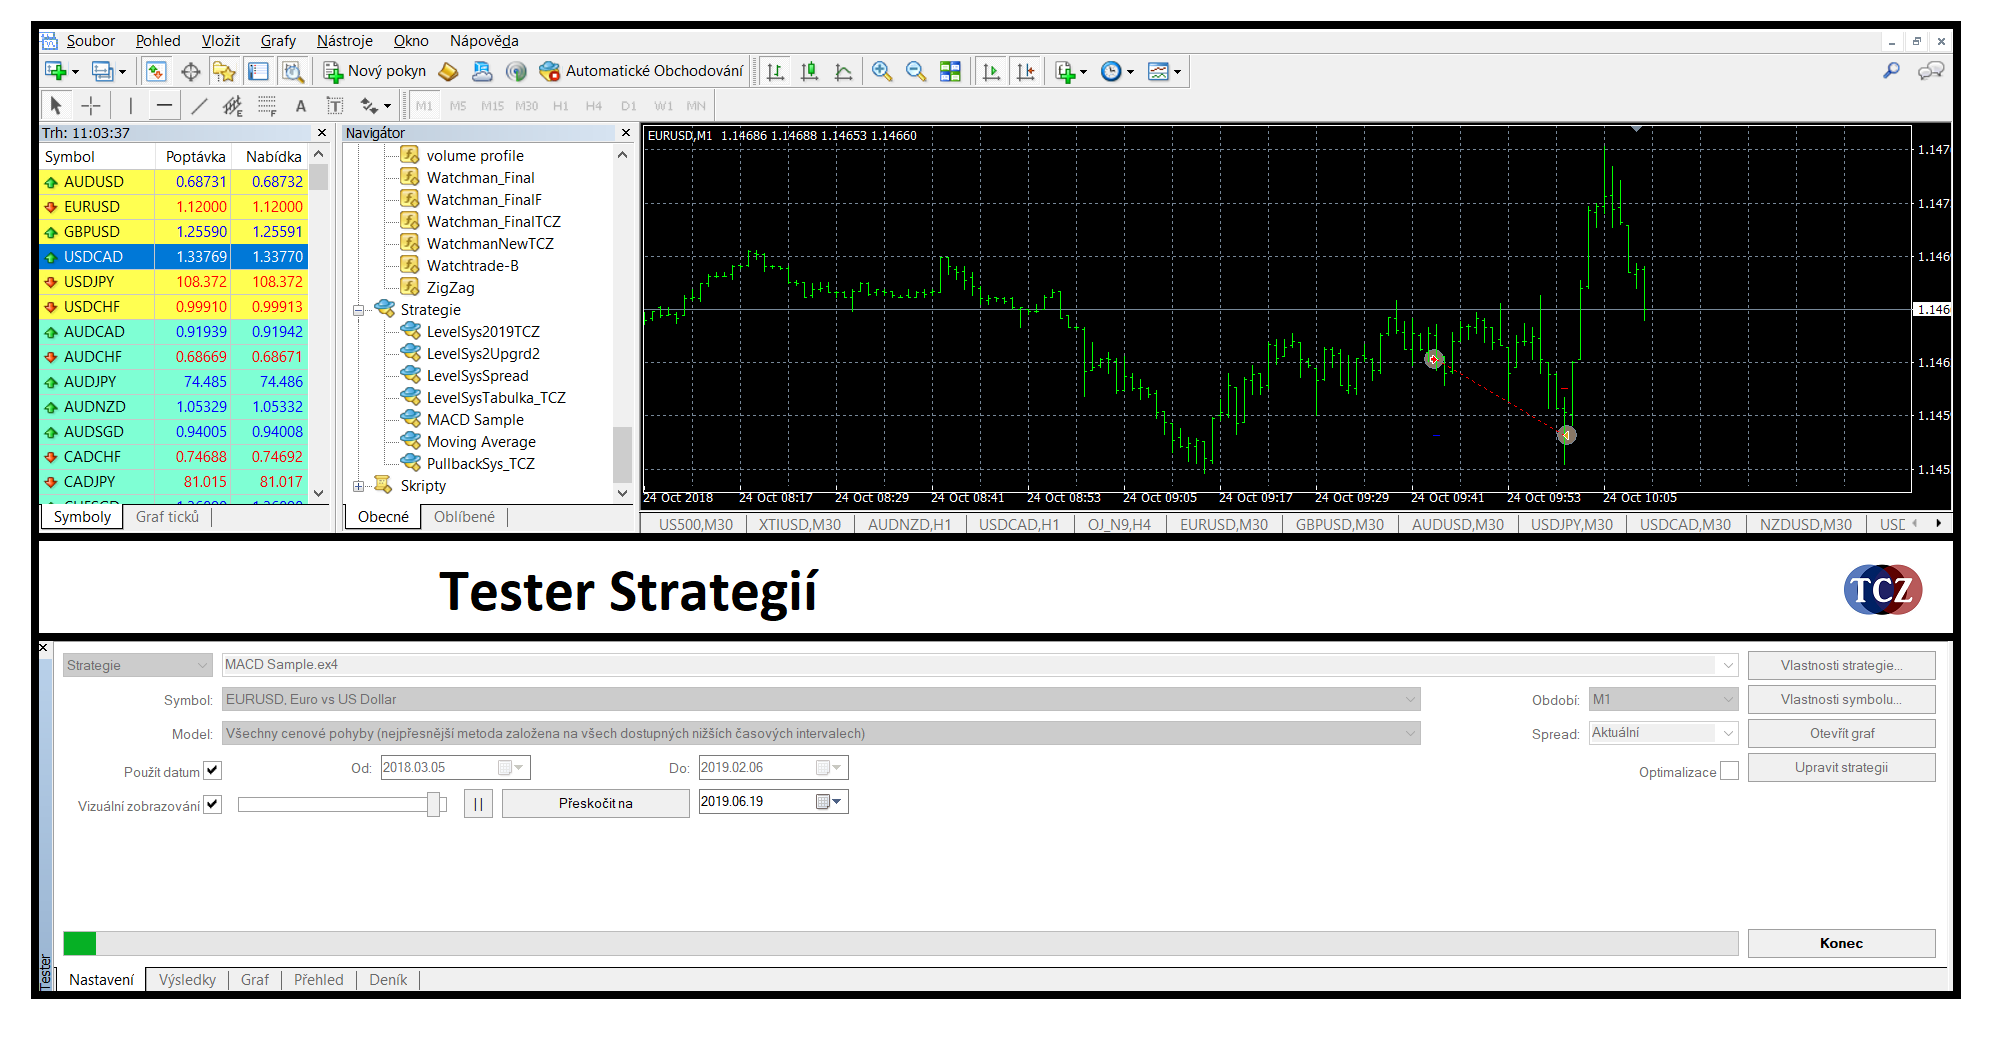1996x1044 pixels.
Task: Click the Konec button
Action: tap(1840, 943)
